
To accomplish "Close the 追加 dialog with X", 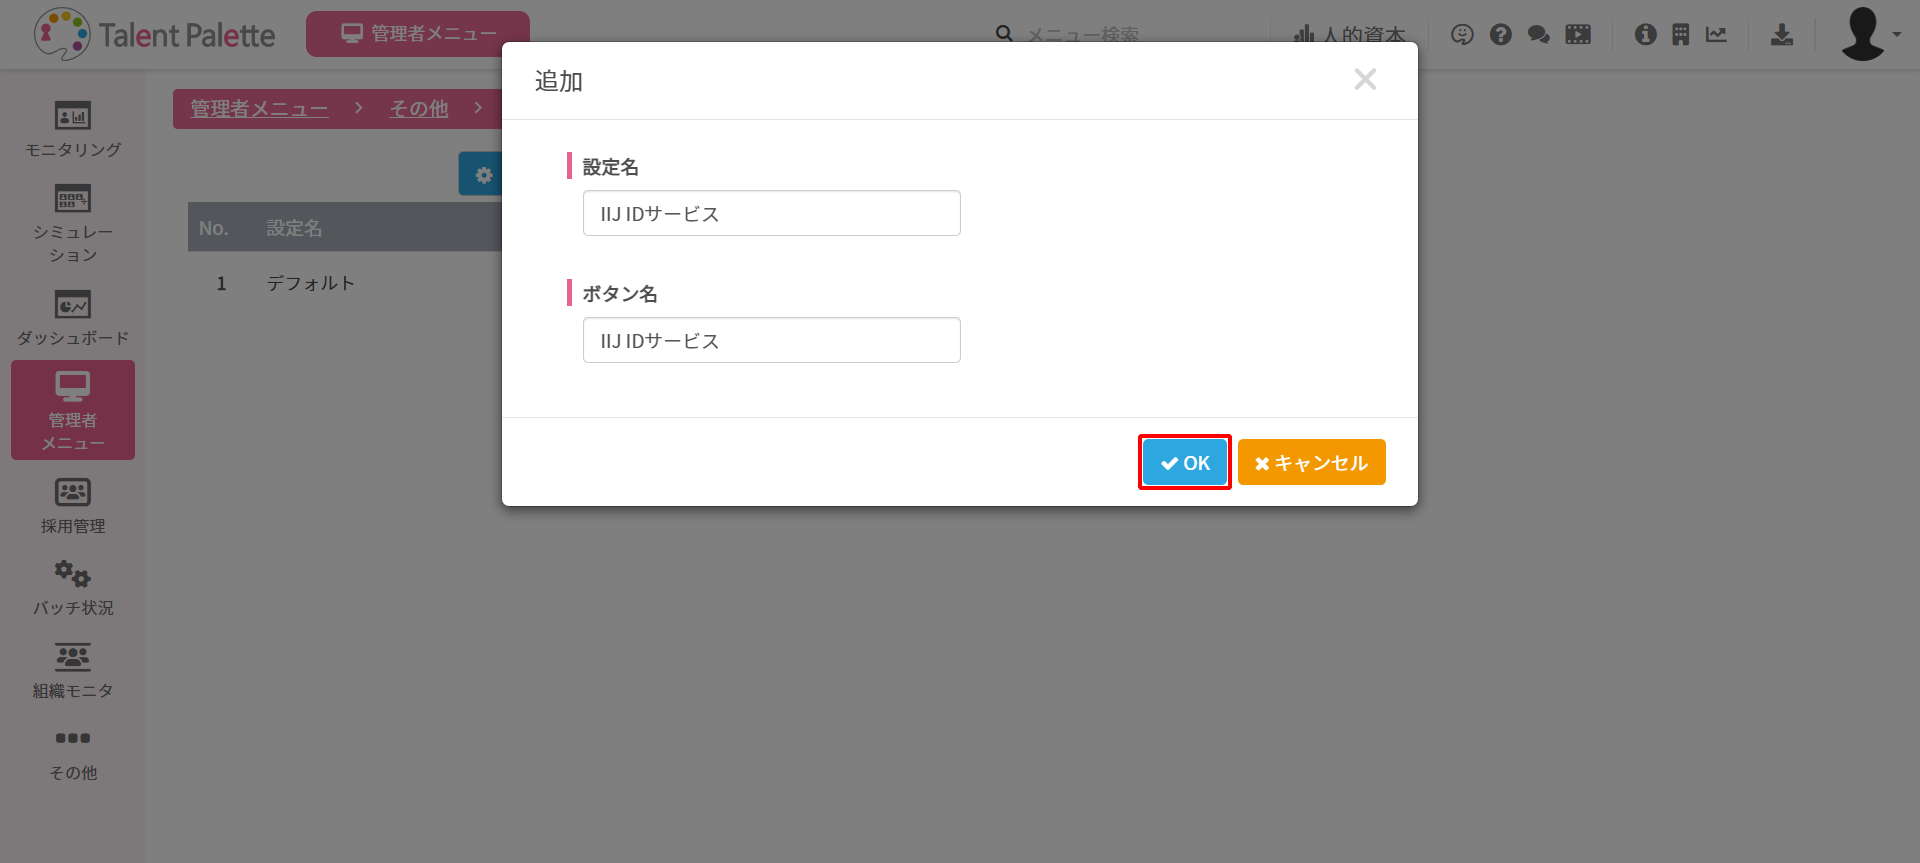I will pos(1365,80).
